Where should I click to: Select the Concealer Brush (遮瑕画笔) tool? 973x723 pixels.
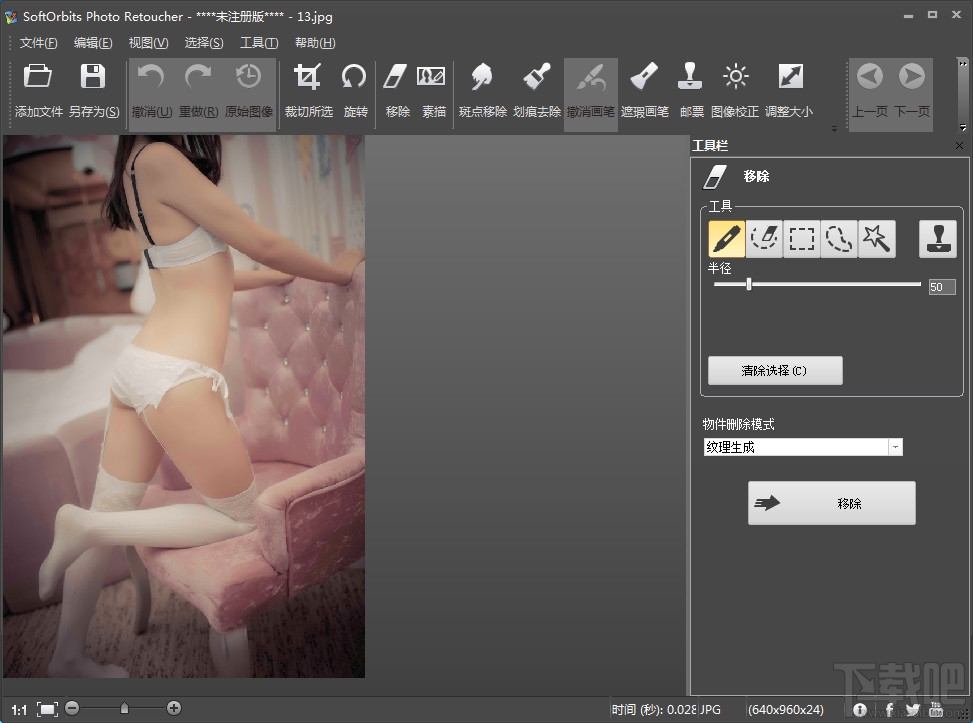coord(644,77)
